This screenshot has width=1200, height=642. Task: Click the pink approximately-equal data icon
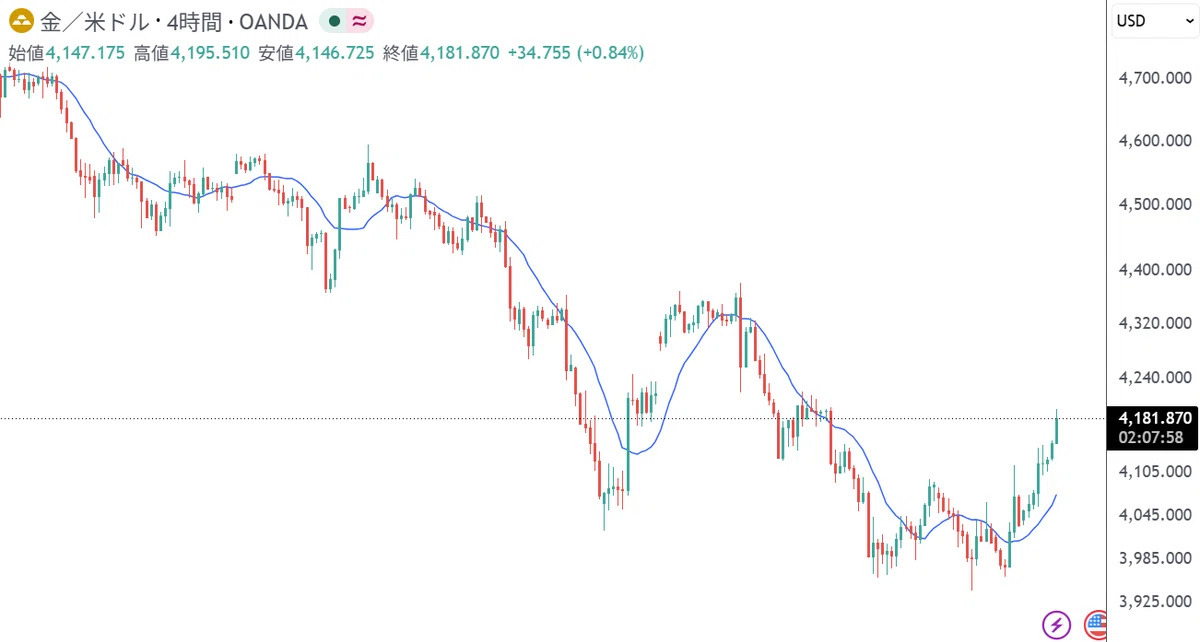[x=356, y=21]
